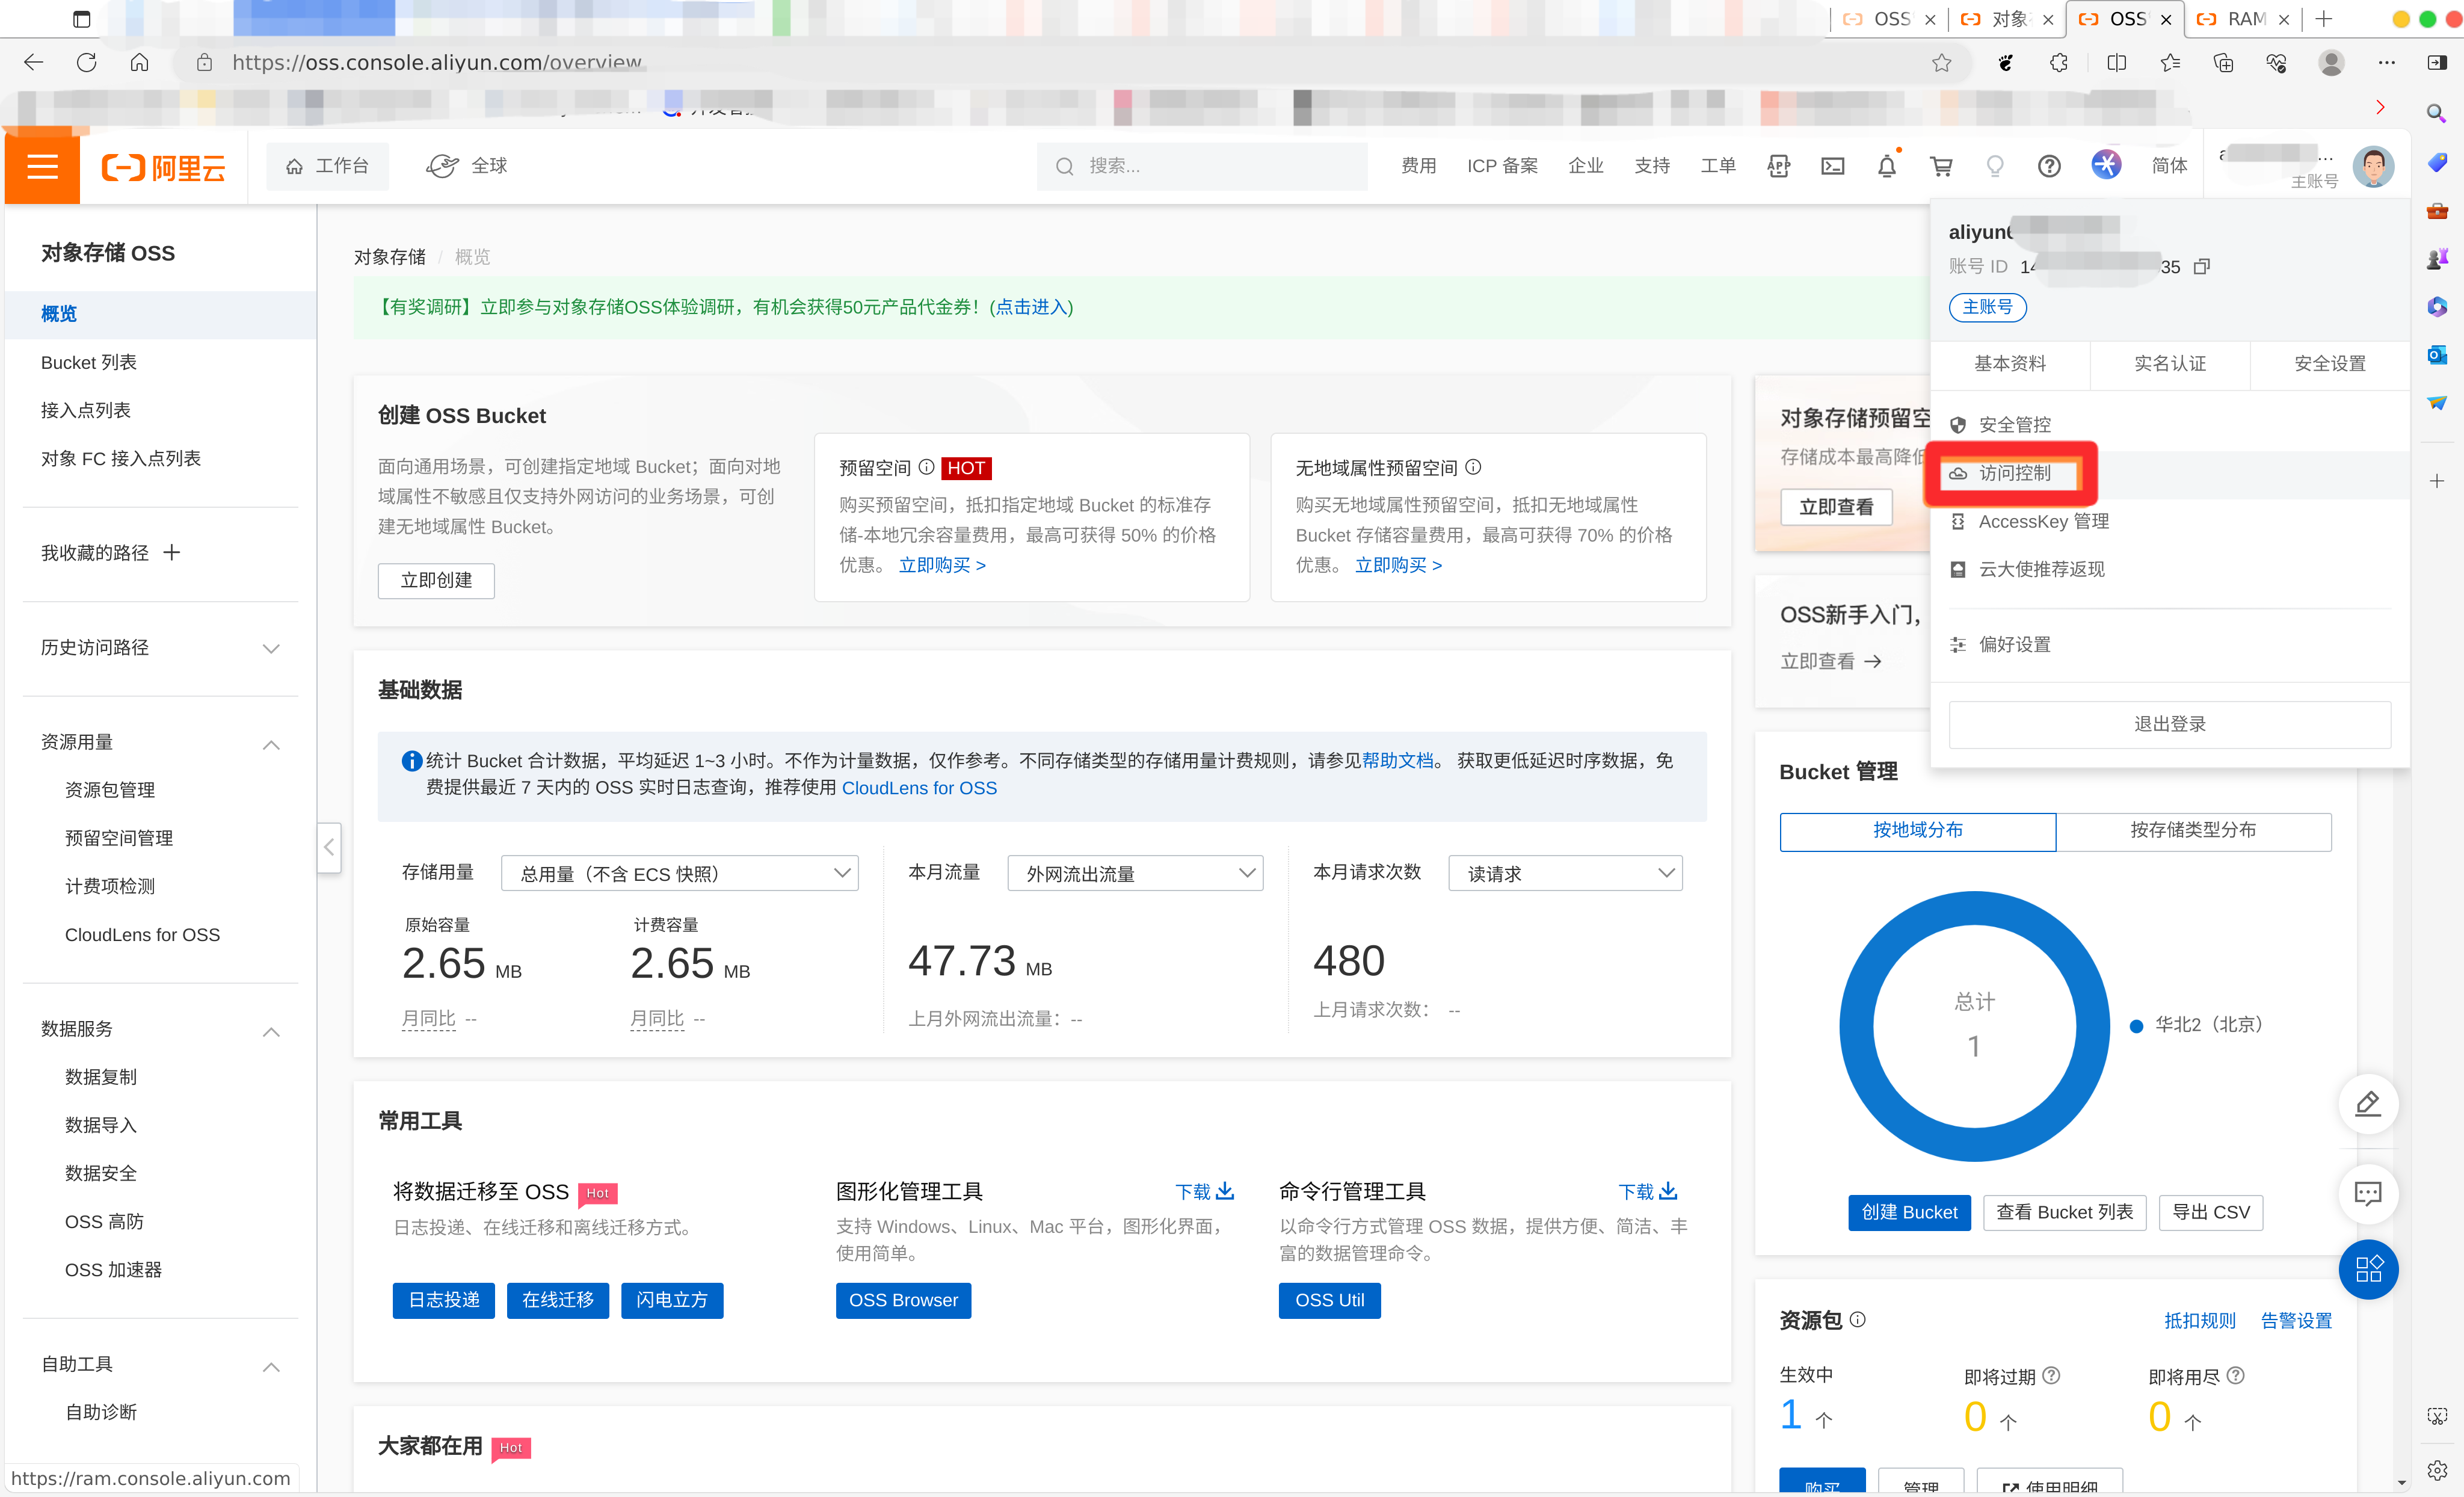Open the Cloud Shell terminal icon

[x=1832, y=166]
